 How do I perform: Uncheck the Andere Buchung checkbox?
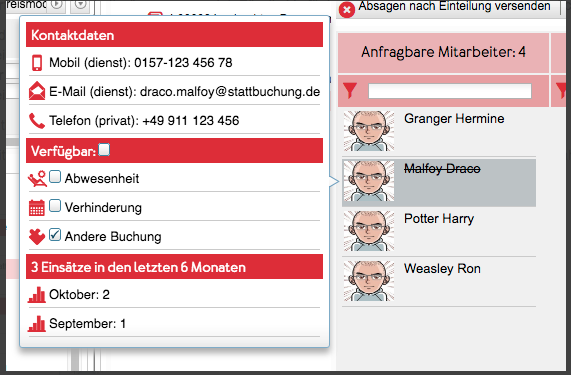coord(55,235)
